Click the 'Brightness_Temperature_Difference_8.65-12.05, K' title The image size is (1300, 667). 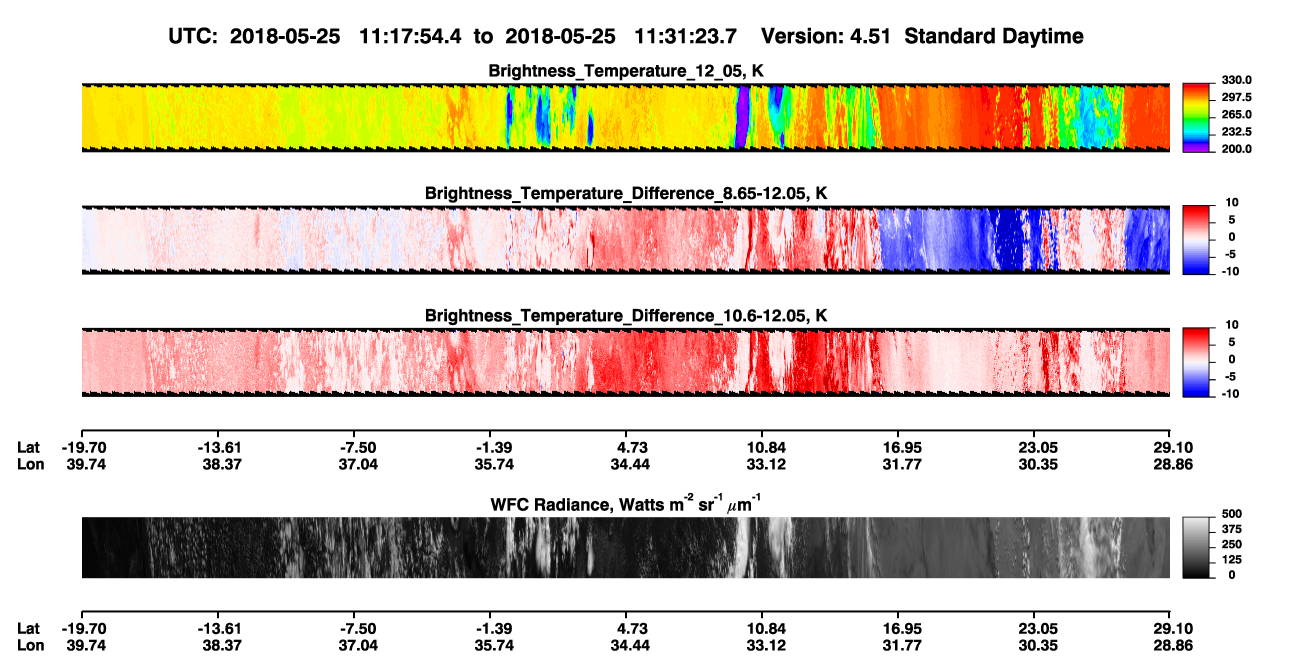click(x=626, y=193)
